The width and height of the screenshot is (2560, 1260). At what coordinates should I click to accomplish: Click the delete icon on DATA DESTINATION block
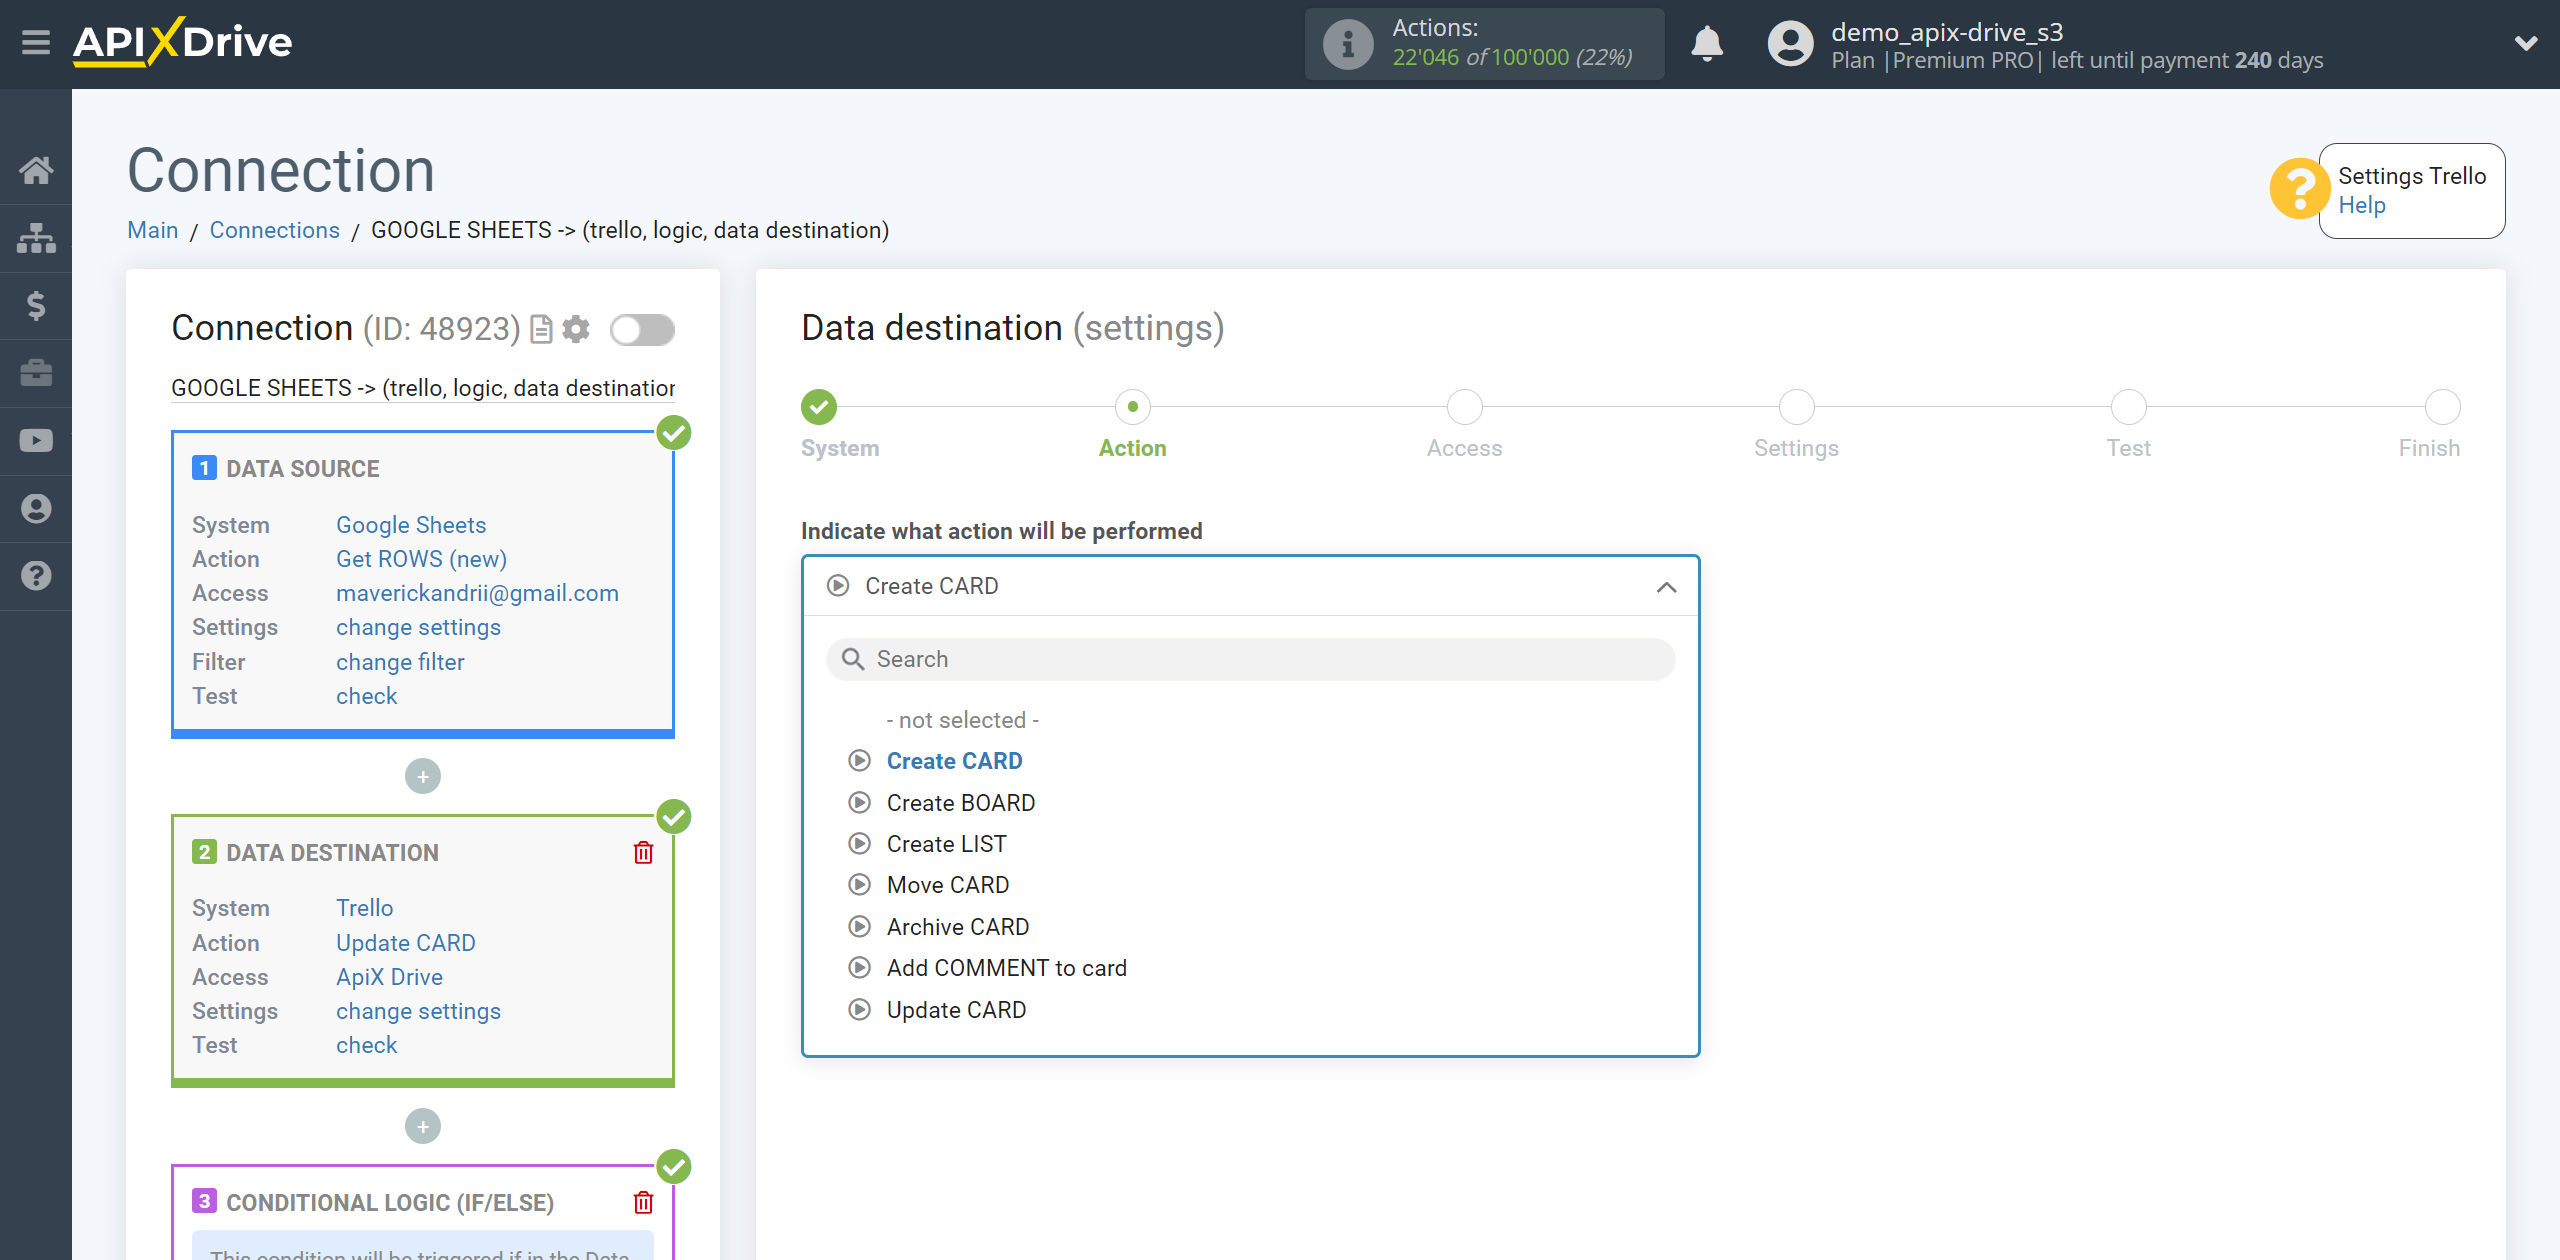[x=645, y=852]
